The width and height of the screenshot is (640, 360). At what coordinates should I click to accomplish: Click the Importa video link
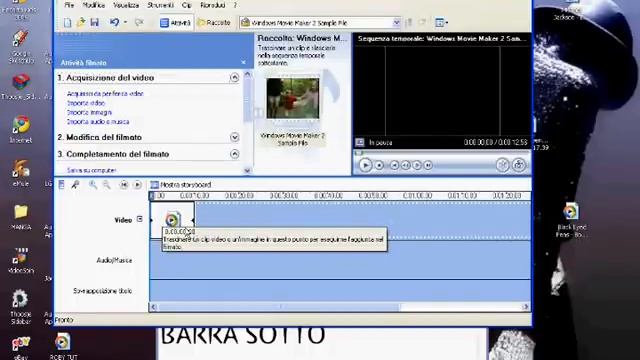coord(86,103)
